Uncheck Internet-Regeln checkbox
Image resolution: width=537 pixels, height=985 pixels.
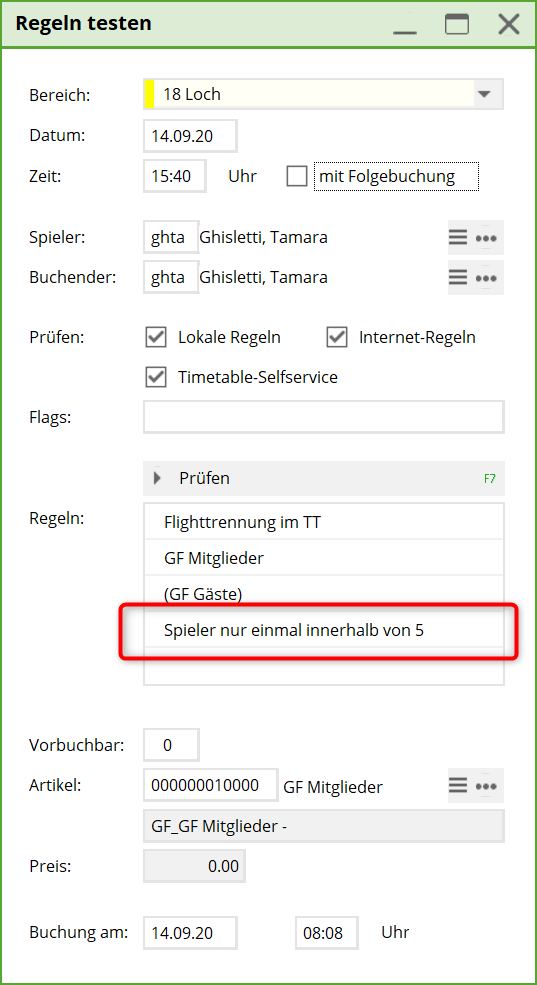click(337, 337)
